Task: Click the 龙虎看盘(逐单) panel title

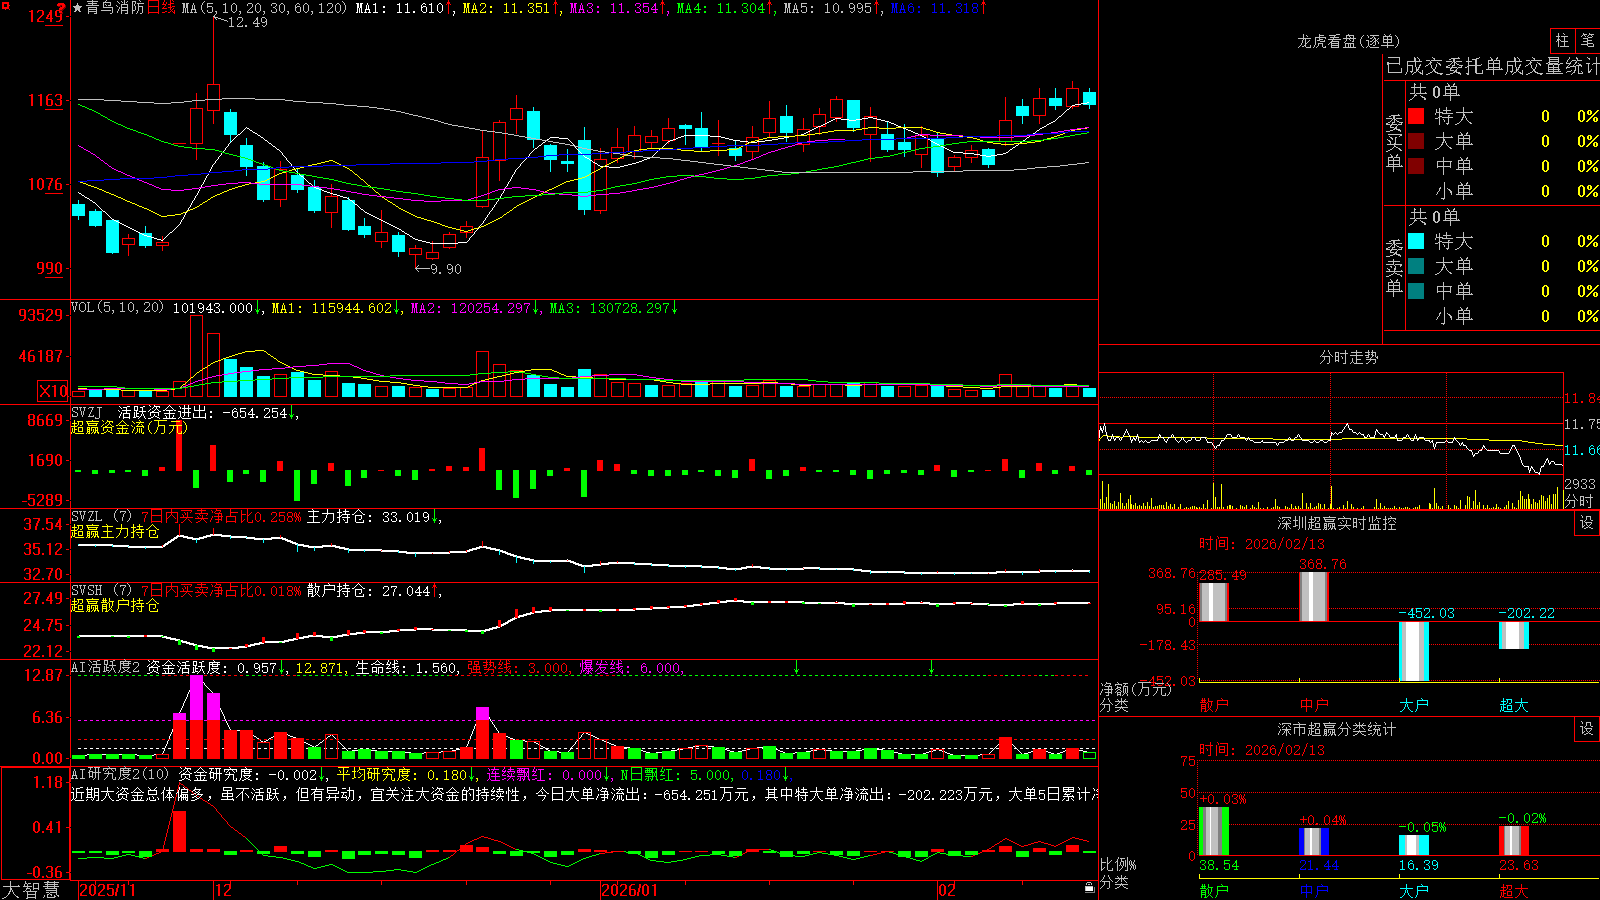Action: click(x=1348, y=41)
